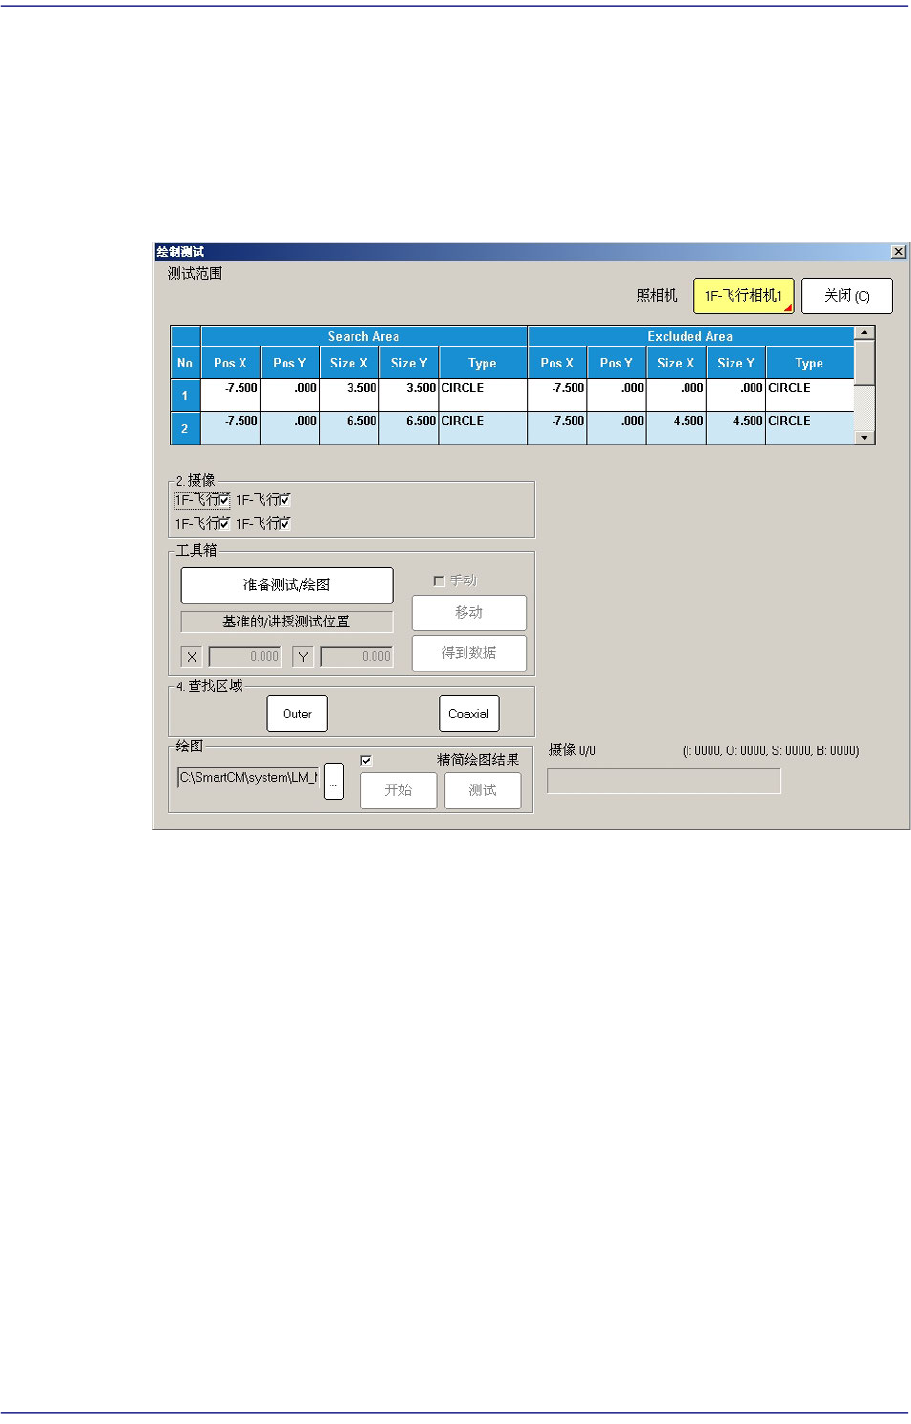Click Search Area Size X 6.500 in row 2
911x1424 pixels.
click(x=349, y=428)
